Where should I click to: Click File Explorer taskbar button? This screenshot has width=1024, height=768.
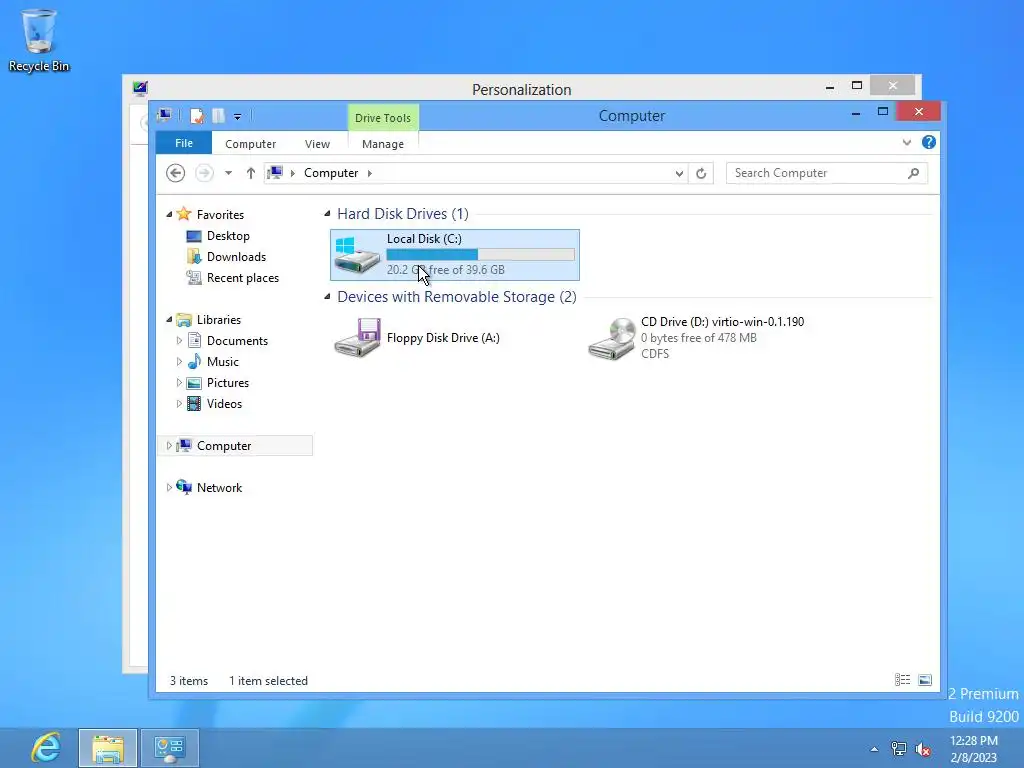click(x=108, y=748)
